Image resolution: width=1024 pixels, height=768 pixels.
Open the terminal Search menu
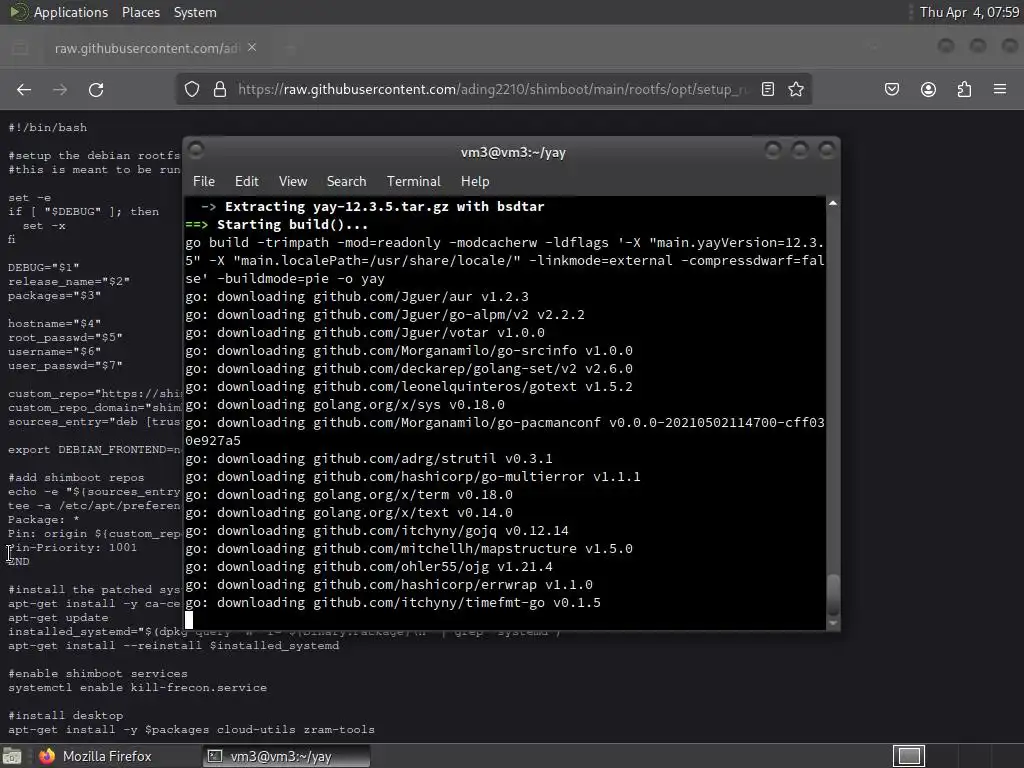point(346,182)
